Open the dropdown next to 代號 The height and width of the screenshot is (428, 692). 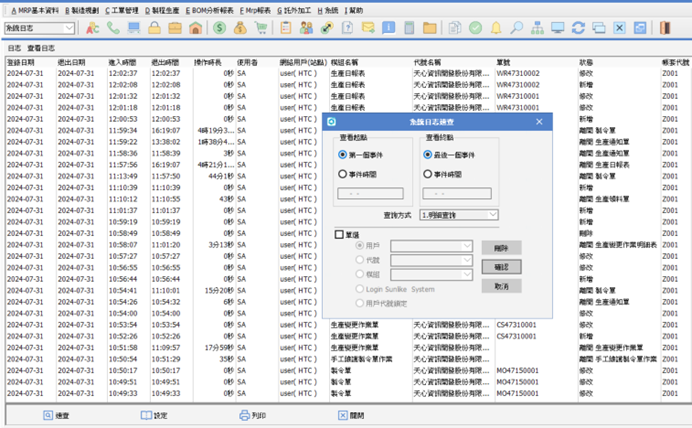coord(432,260)
